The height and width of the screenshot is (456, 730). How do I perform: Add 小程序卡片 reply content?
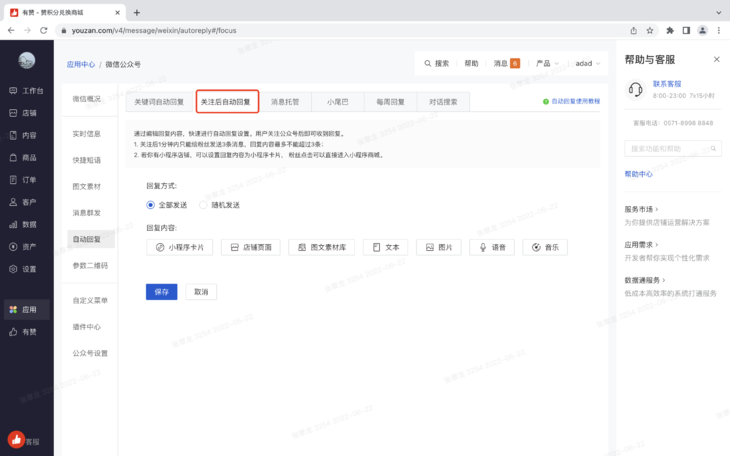(180, 247)
